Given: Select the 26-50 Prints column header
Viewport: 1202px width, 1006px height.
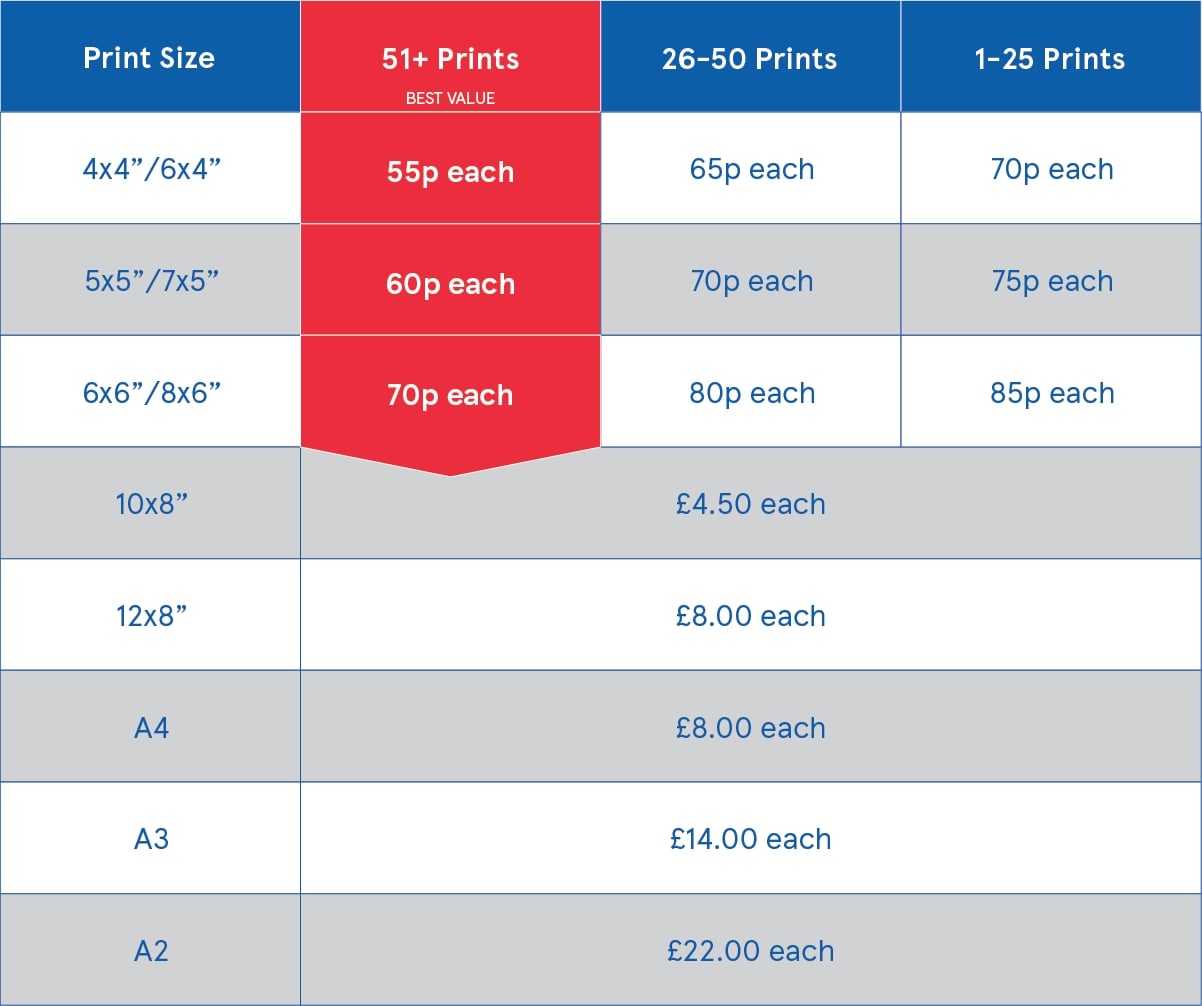Looking at the screenshot, I should [x=750, y=58].
